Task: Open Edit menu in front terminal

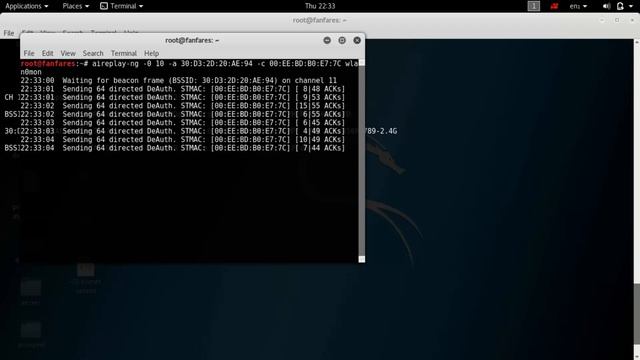Action: pyautogui.click(x=47, y=53)
